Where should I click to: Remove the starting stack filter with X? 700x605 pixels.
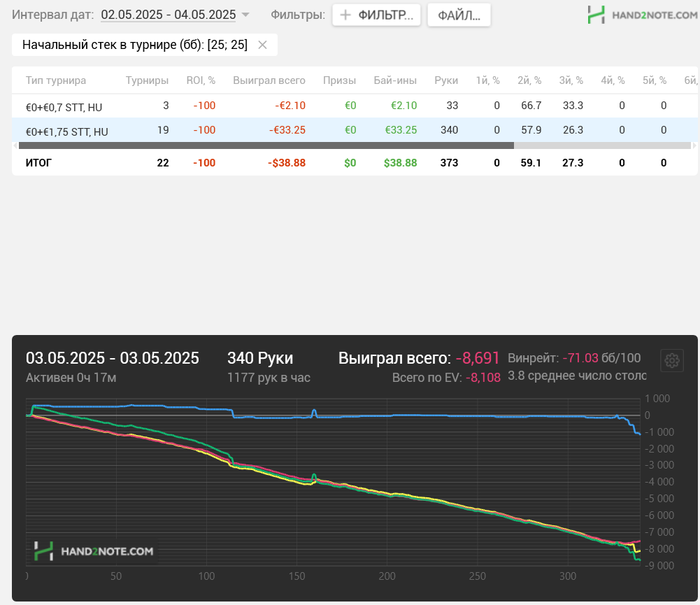tap(262, 45)
